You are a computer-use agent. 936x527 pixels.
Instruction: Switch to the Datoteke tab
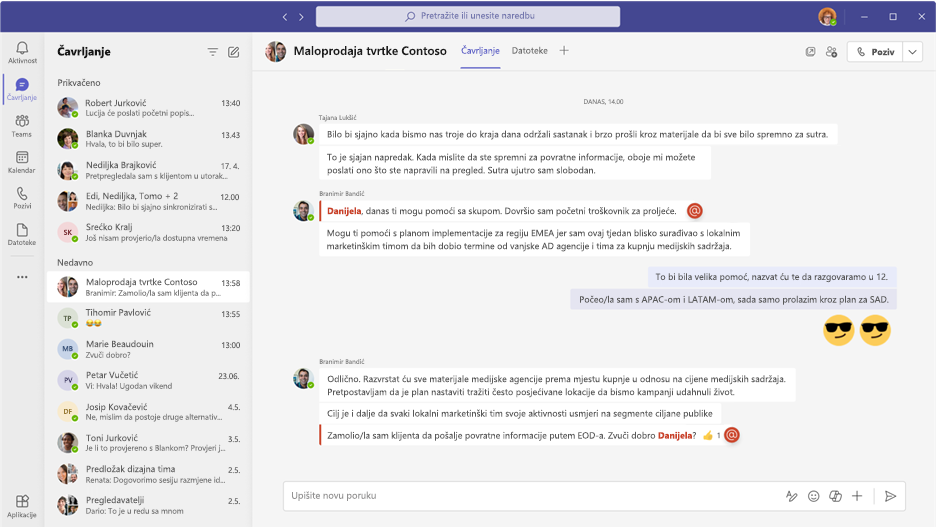coord(529,51)
